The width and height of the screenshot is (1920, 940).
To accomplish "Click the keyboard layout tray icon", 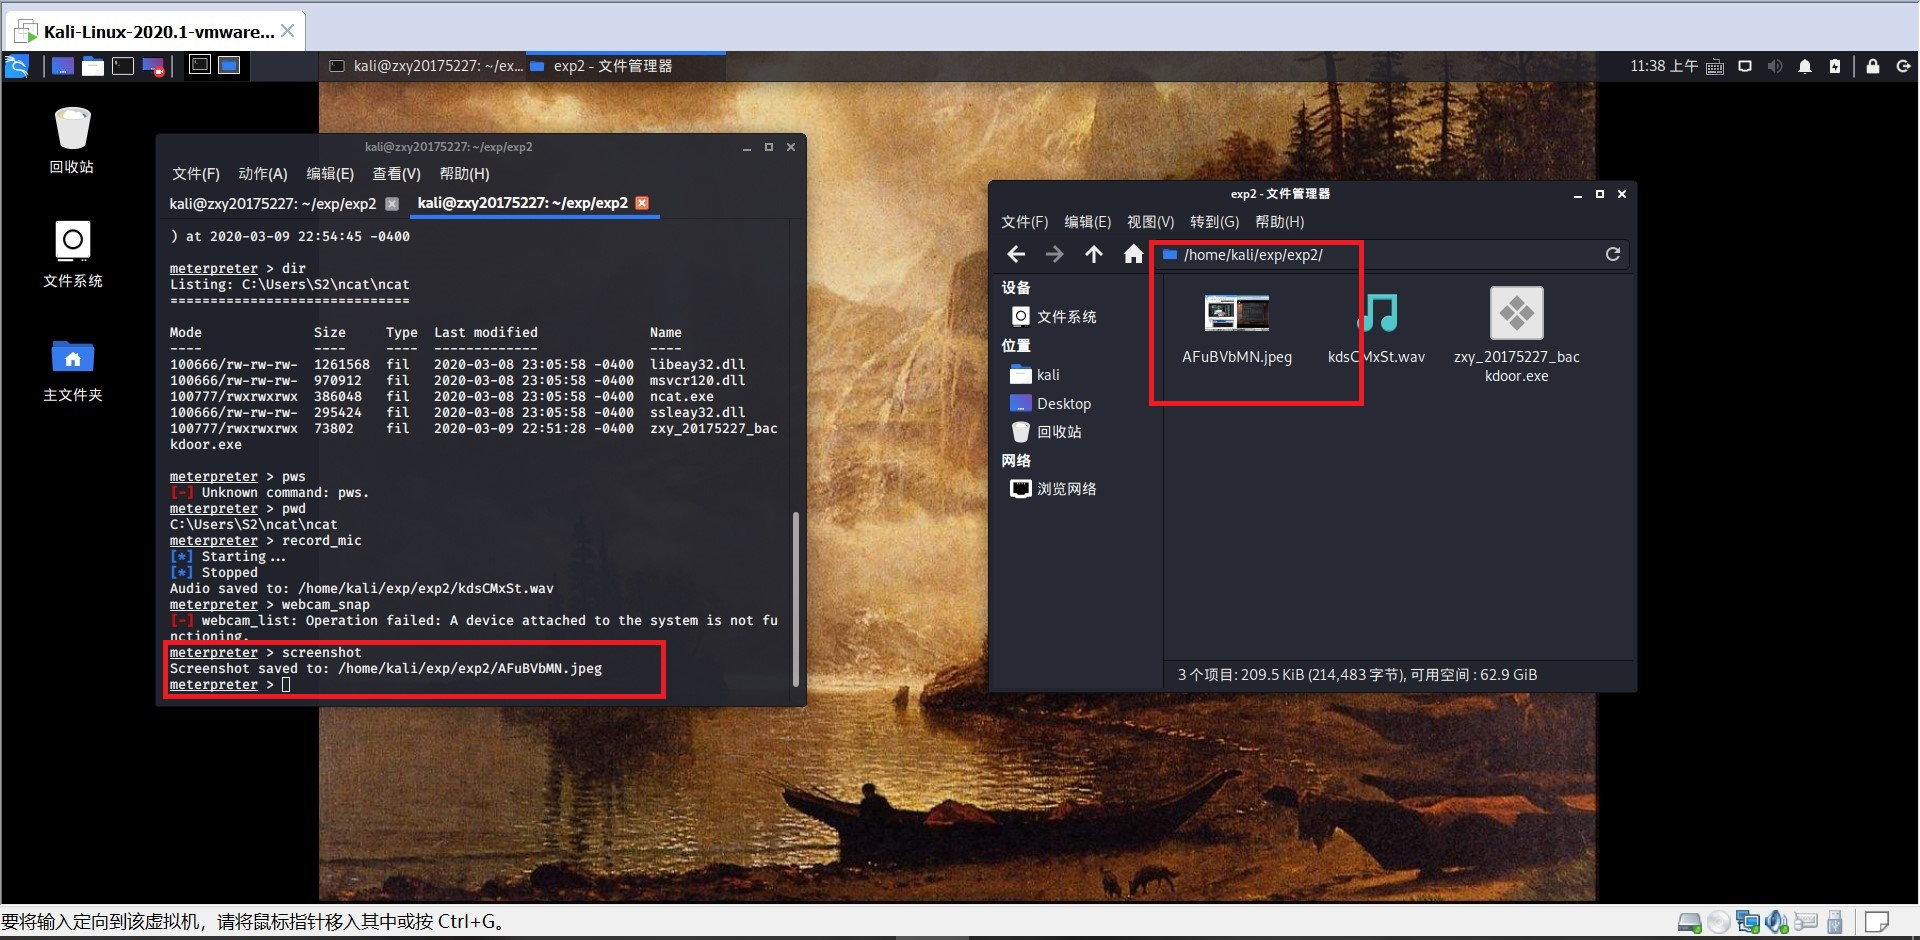I will (1714, 66).
